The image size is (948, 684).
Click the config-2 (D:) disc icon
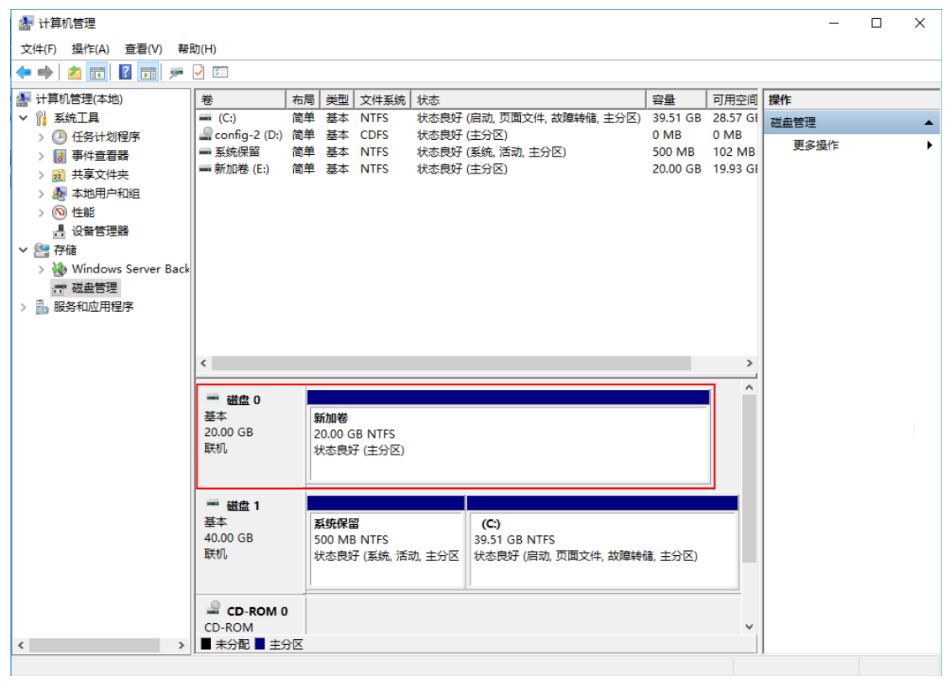click(x=206, y=134)
